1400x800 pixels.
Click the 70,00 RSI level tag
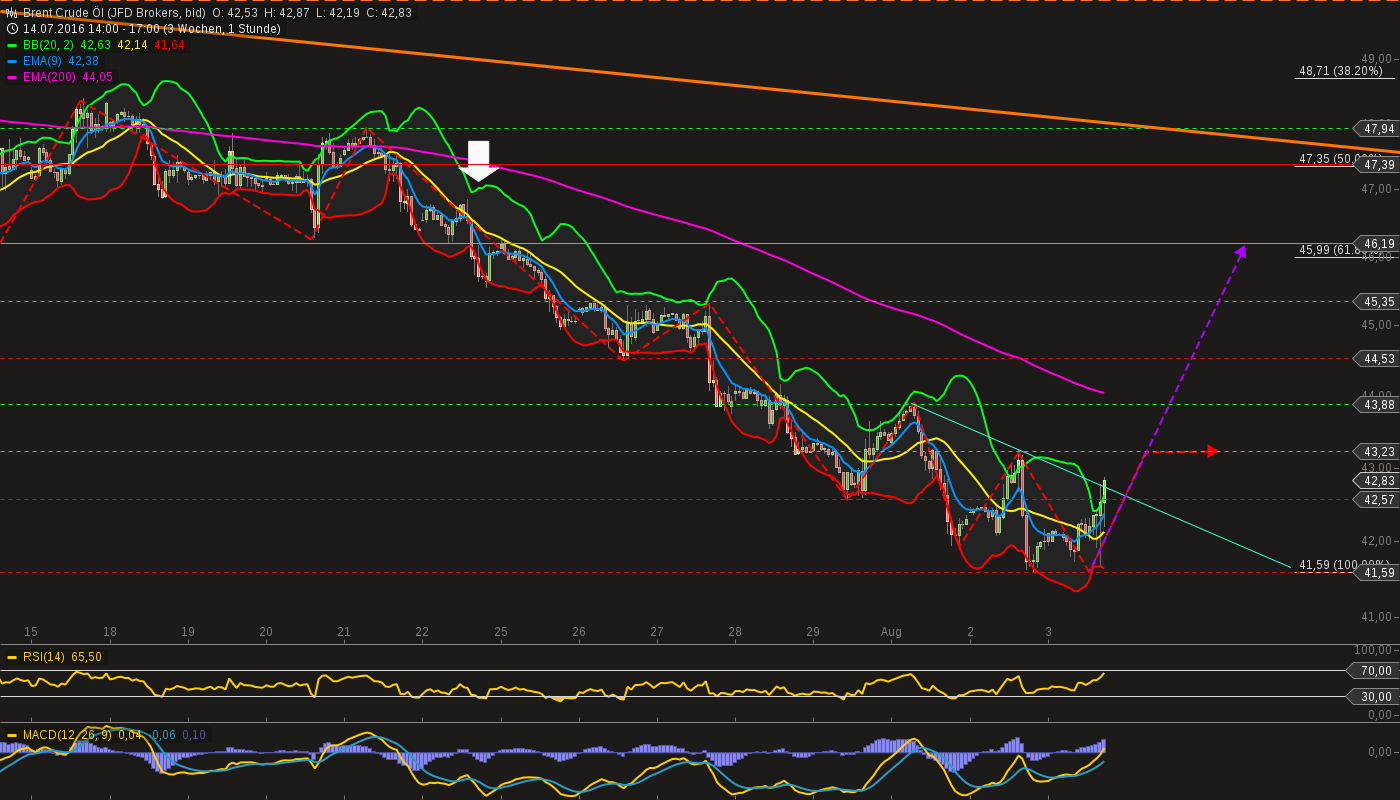1372,670
